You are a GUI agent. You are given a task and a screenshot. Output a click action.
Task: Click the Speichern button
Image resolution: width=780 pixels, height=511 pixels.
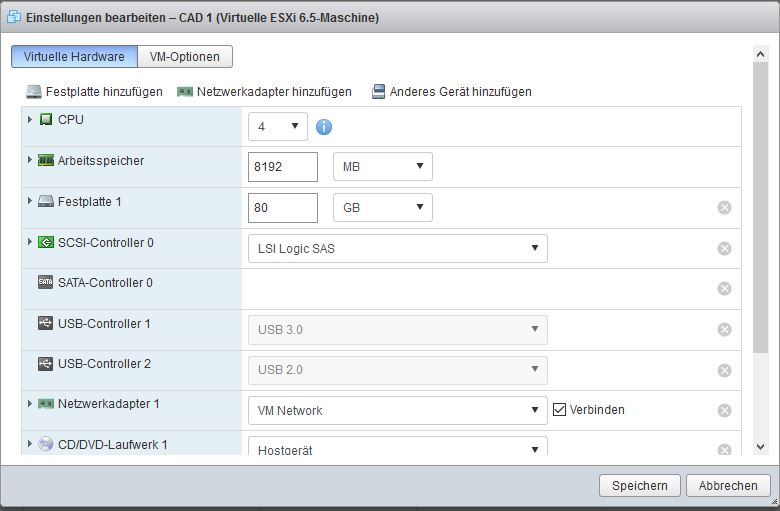pos(639,486)
